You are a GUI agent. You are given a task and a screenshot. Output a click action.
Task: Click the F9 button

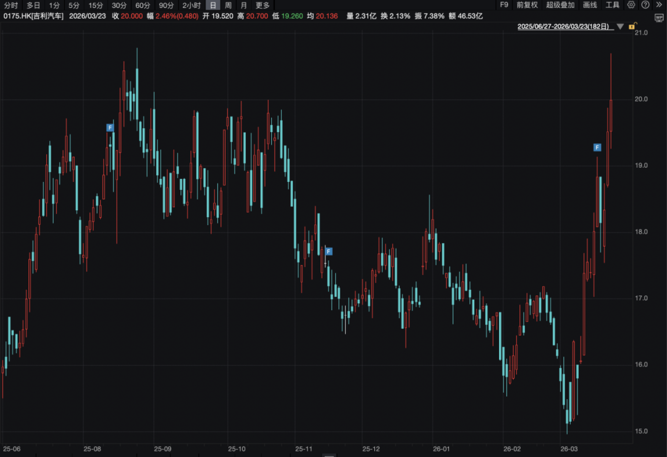pyautogui.click(x=504, y=5)
